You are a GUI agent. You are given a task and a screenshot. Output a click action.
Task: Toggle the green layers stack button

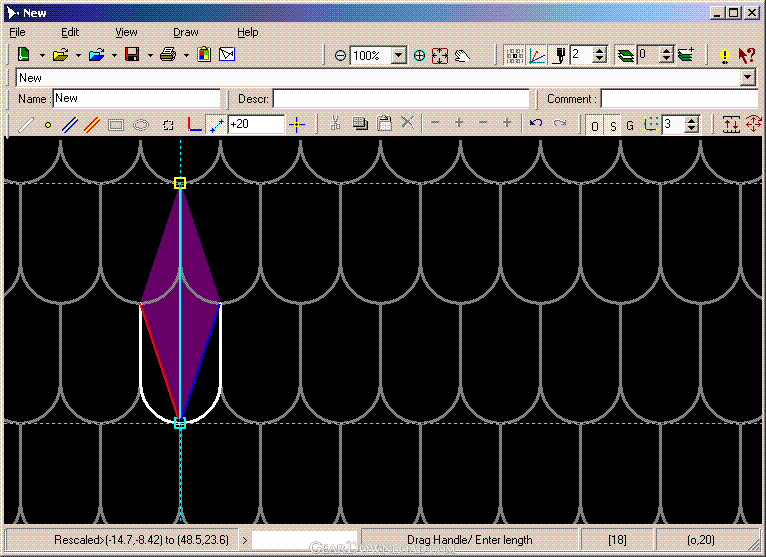point(625,55)
